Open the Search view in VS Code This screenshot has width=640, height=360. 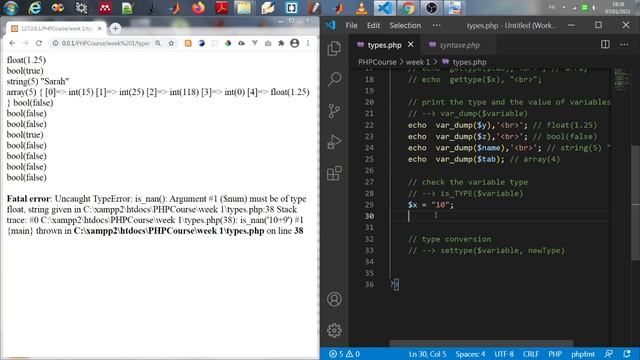(x=334, y=79)
